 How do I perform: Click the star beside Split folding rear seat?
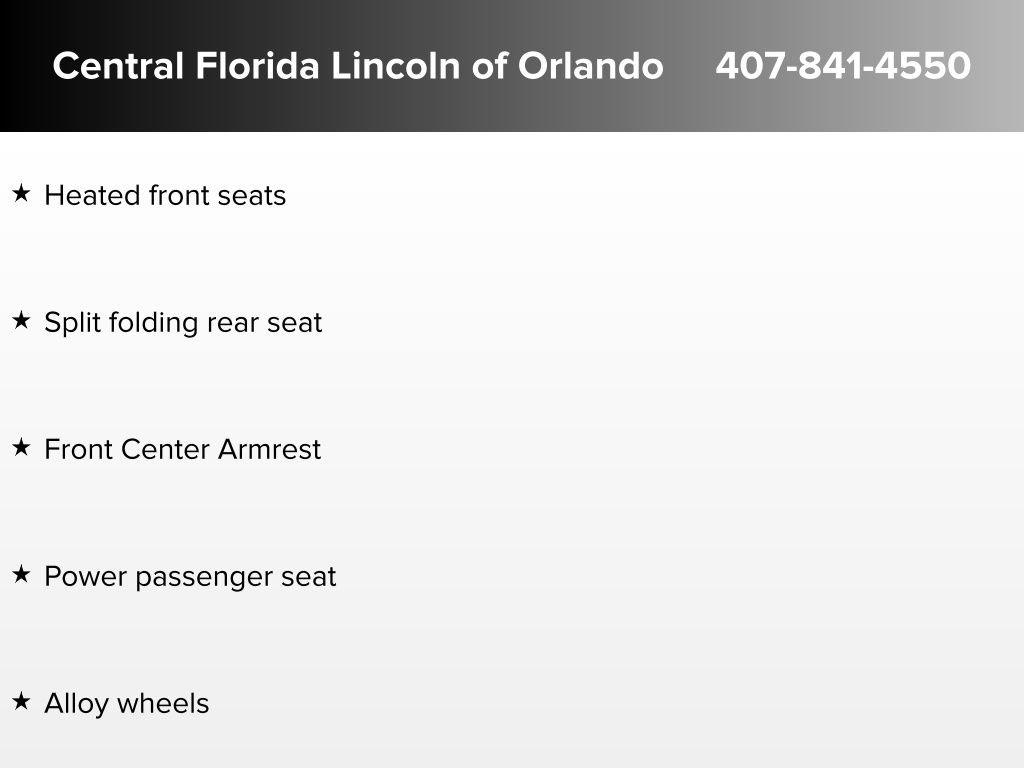pos(21,320)
